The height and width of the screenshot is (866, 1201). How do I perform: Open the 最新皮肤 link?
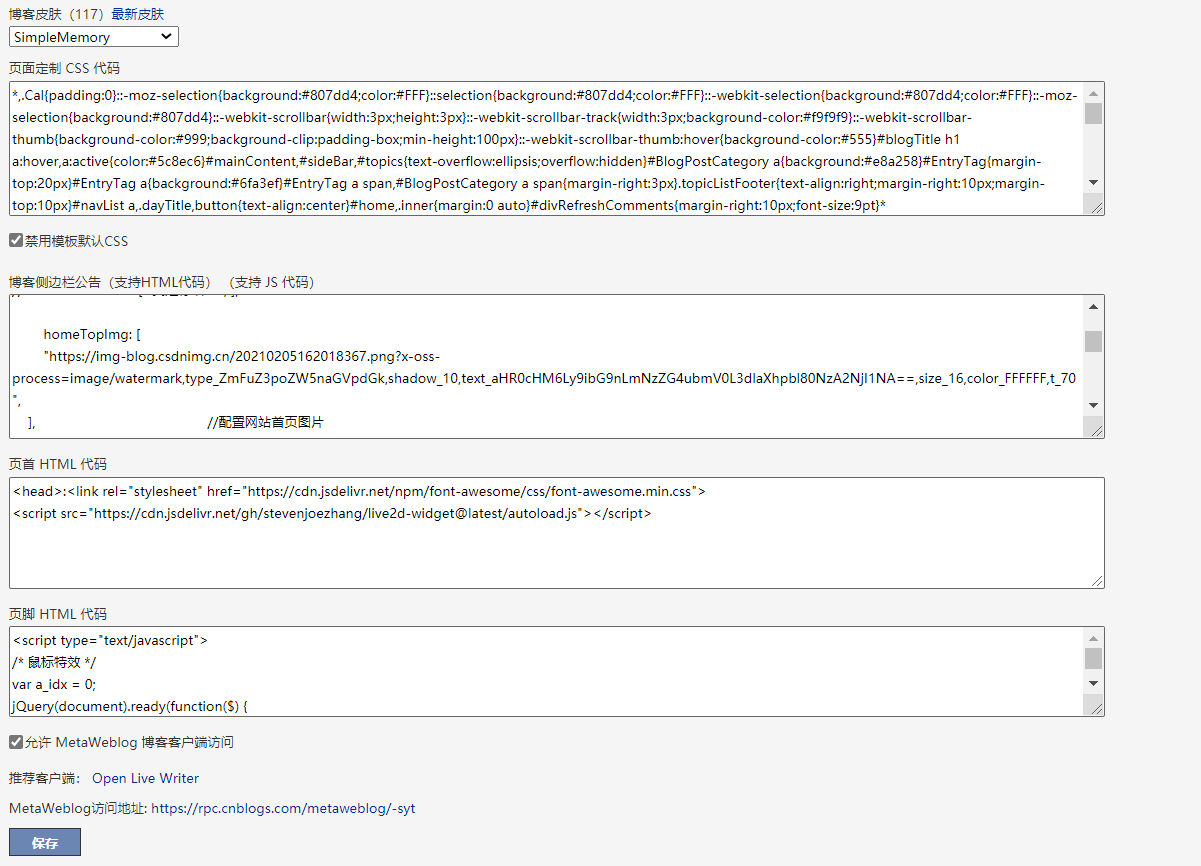point(137,14)
